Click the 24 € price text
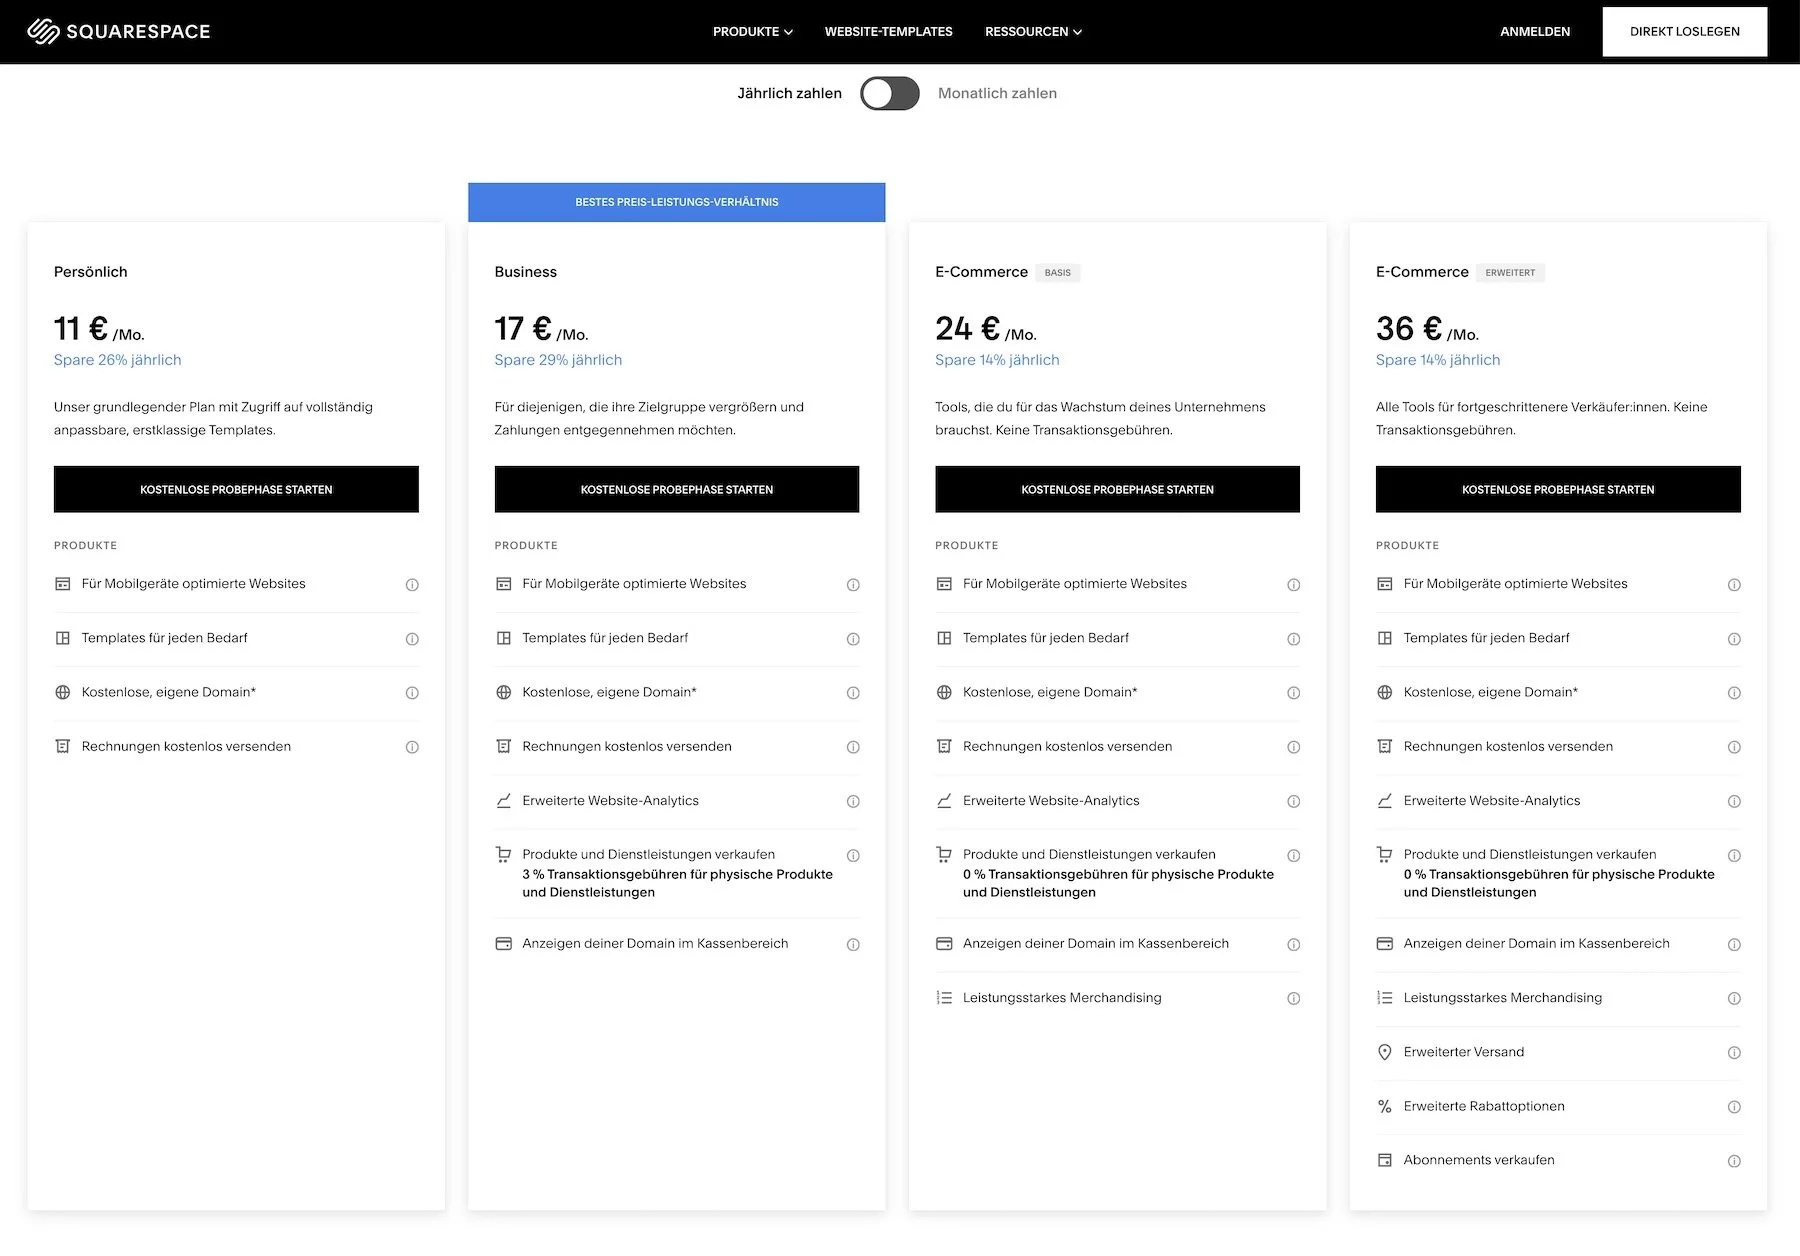This screenshot has width=1800, height=1256. pos(967,328)
